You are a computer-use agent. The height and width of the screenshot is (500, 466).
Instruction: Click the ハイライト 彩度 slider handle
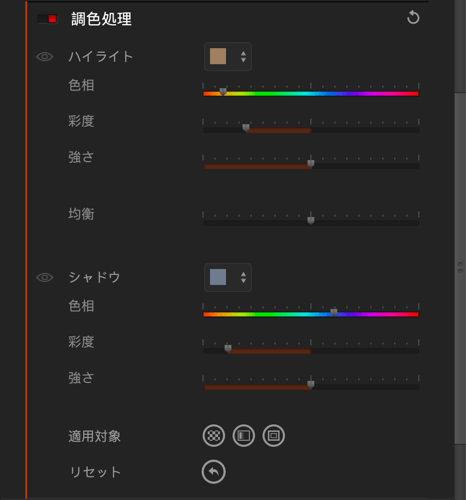(246, 127)
